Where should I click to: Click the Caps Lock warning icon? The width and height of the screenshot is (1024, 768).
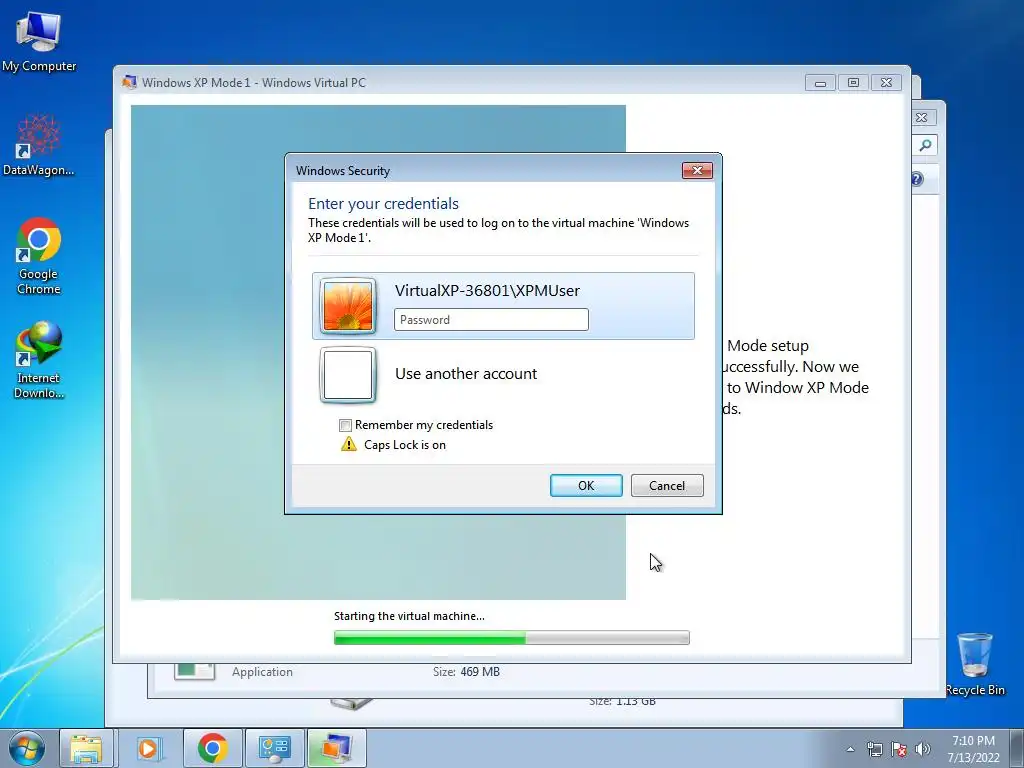click(349, 445)
